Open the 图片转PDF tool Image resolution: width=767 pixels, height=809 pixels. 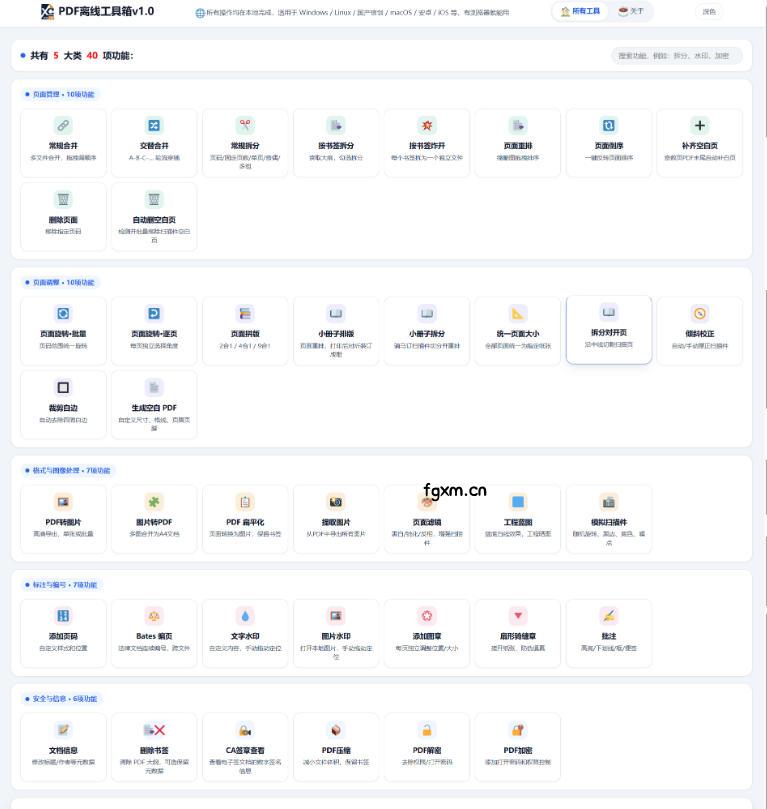tap(154, 519)
